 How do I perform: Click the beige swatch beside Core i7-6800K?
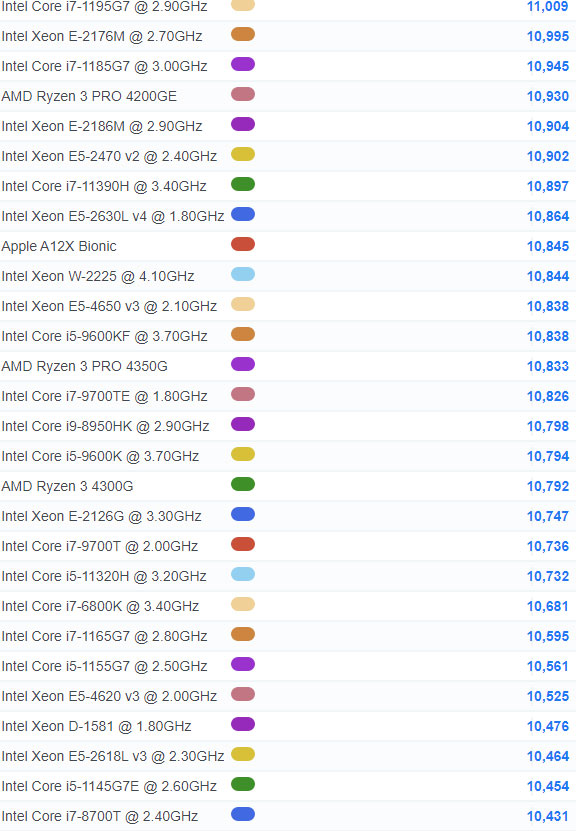(x=243, y=604)
